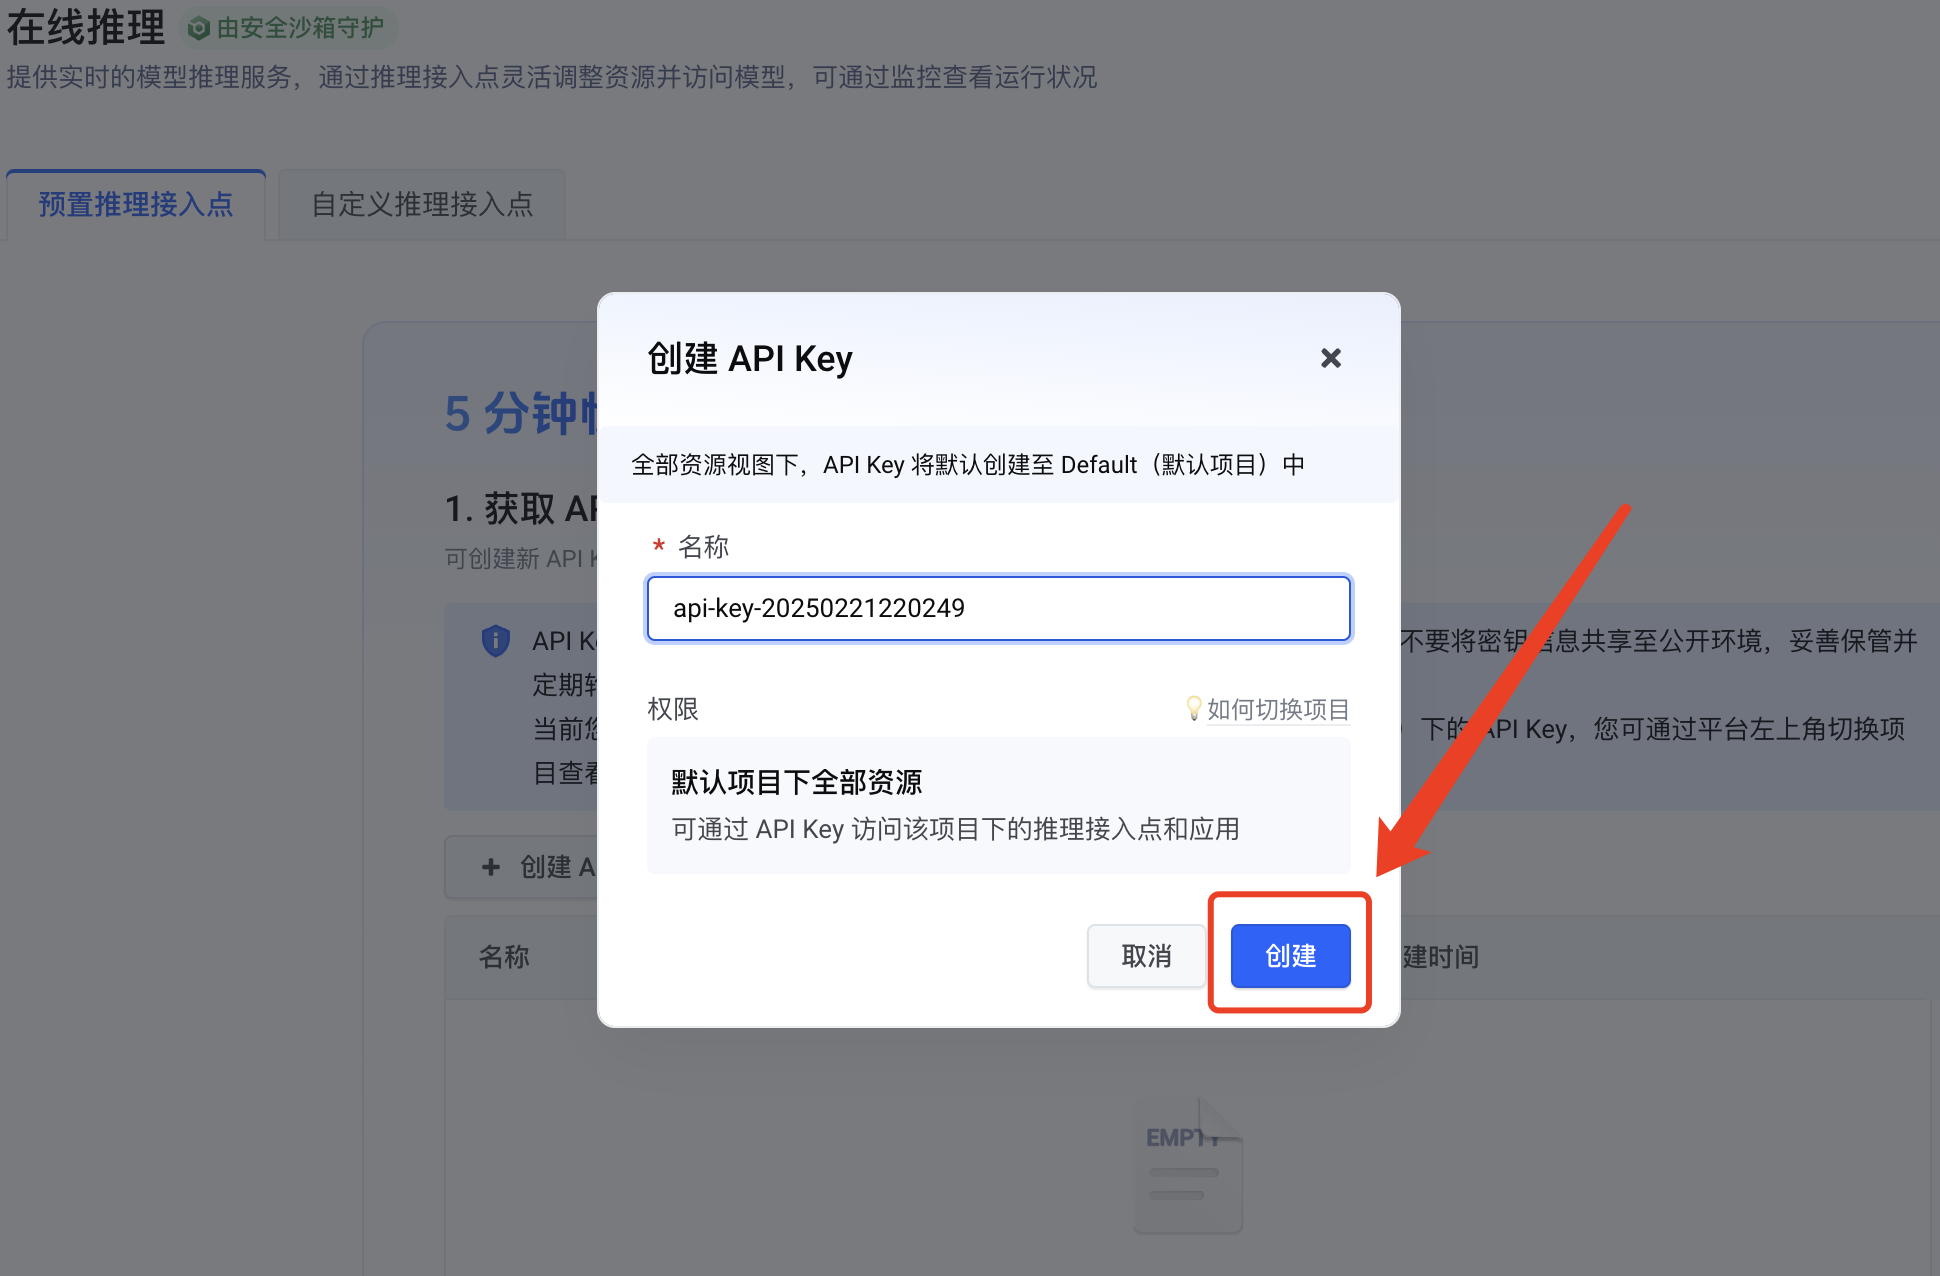Image resolution: width=1940 pixels, height=1276 pixels.
Task: Click the 由安全沙箱守护 shield badge icon
Action: click(x=199, y=28)
